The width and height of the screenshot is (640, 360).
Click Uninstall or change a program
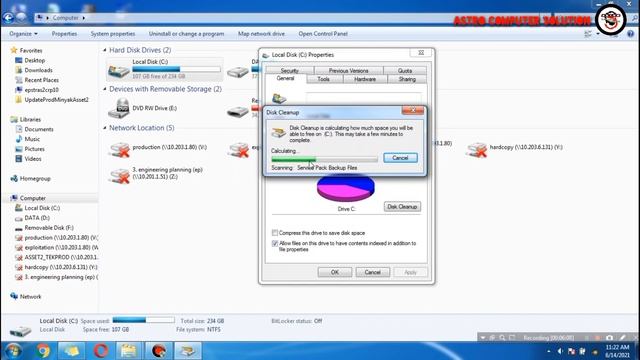point(186,34)
